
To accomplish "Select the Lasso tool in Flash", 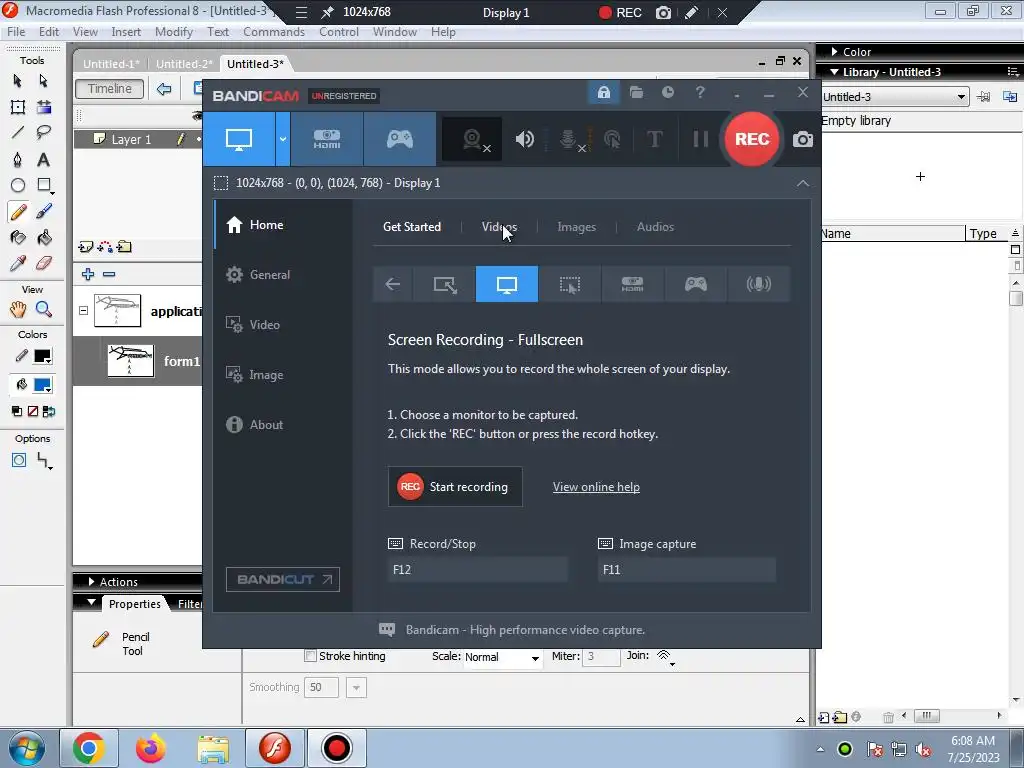I will (x=43, y=133).
